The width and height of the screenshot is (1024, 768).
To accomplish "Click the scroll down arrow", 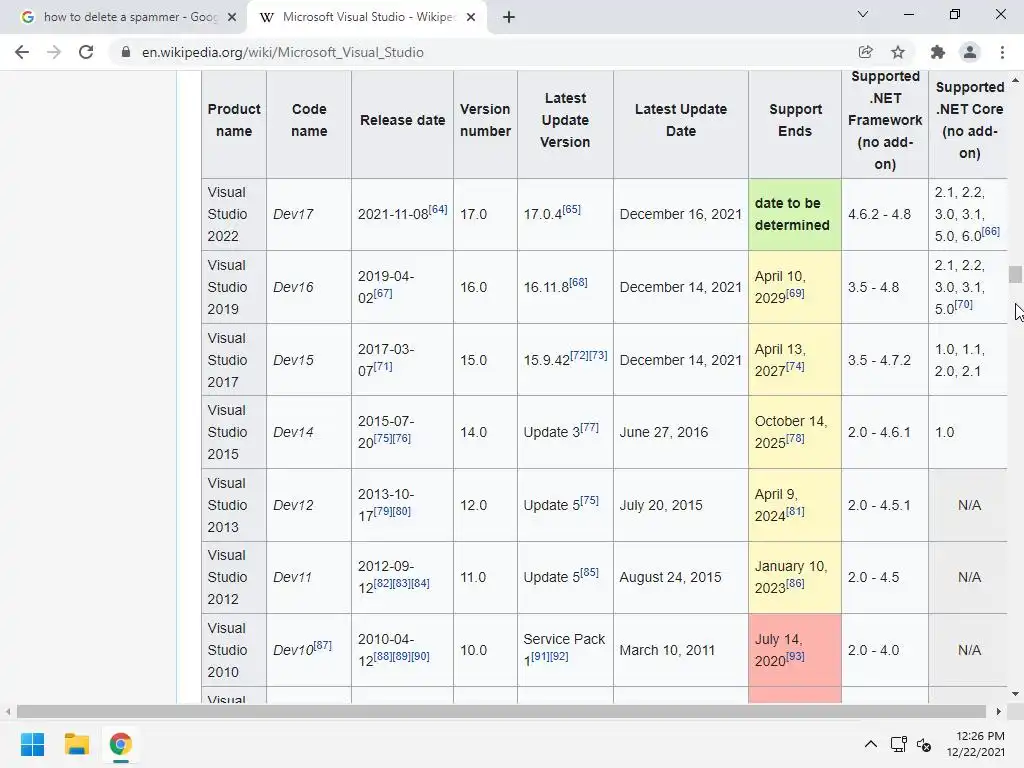I will click(1015, 694).
